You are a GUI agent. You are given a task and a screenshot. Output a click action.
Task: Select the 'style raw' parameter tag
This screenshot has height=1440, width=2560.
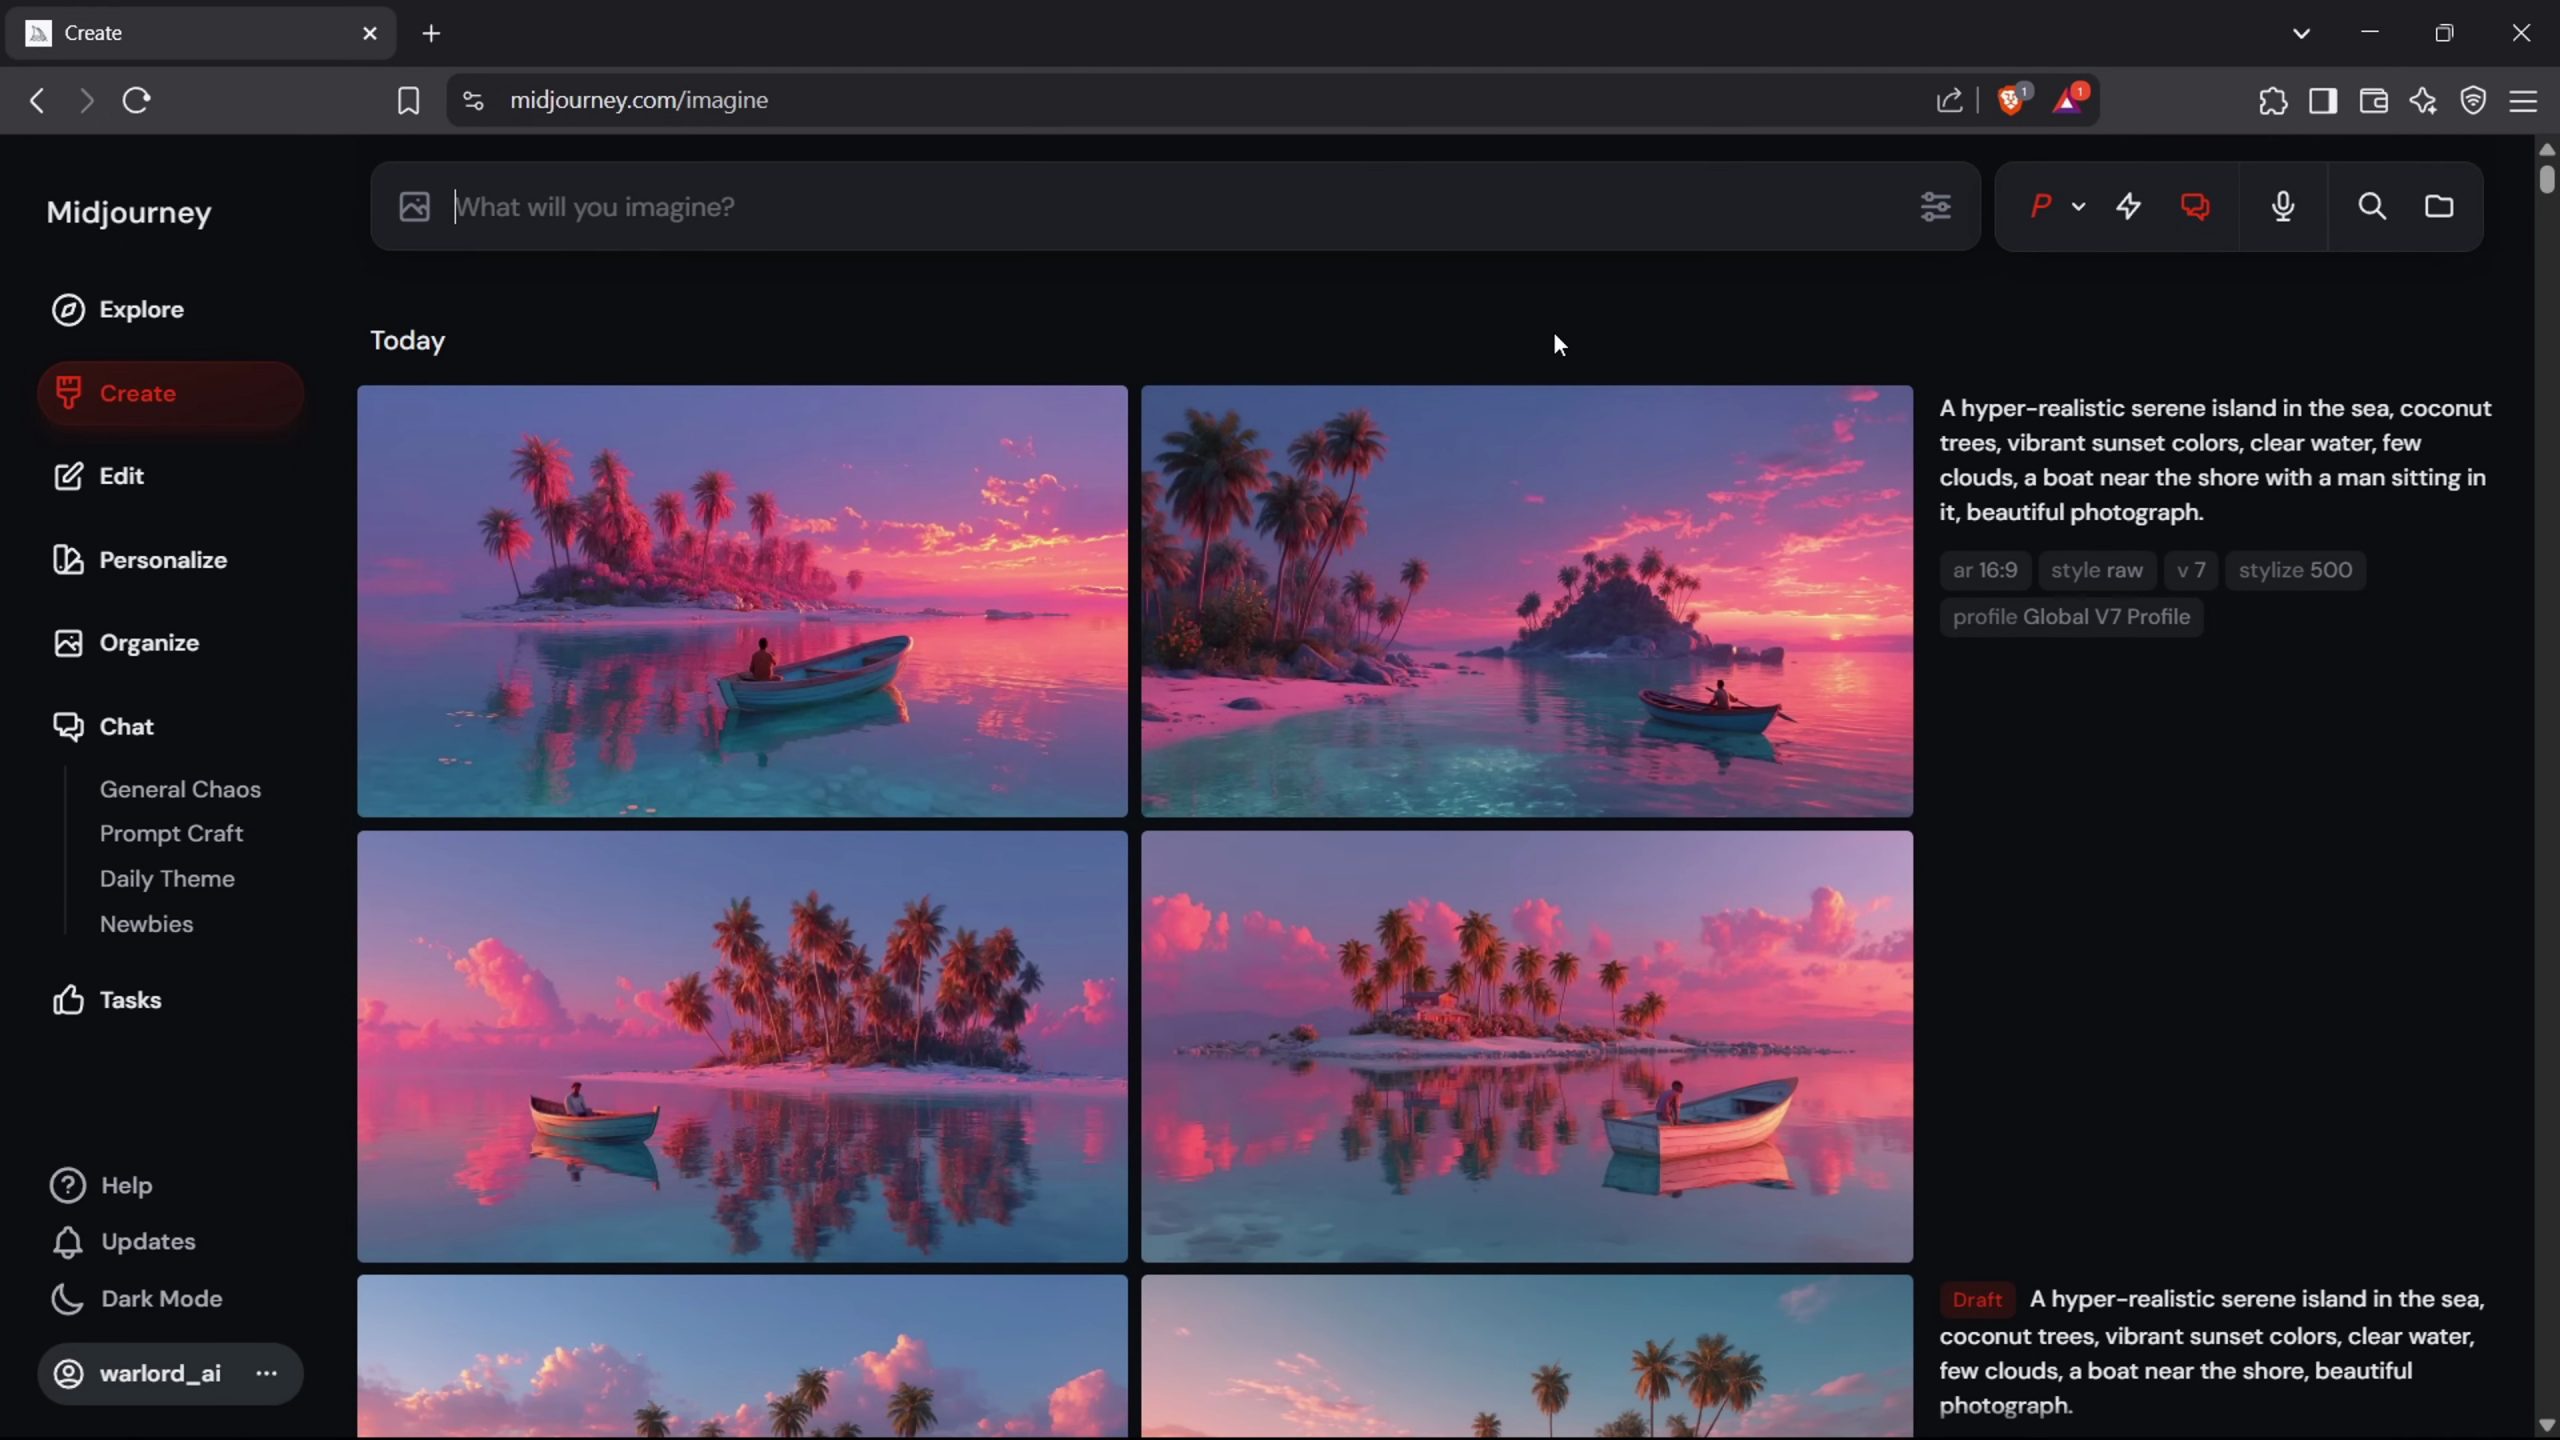pos(2097,570)
